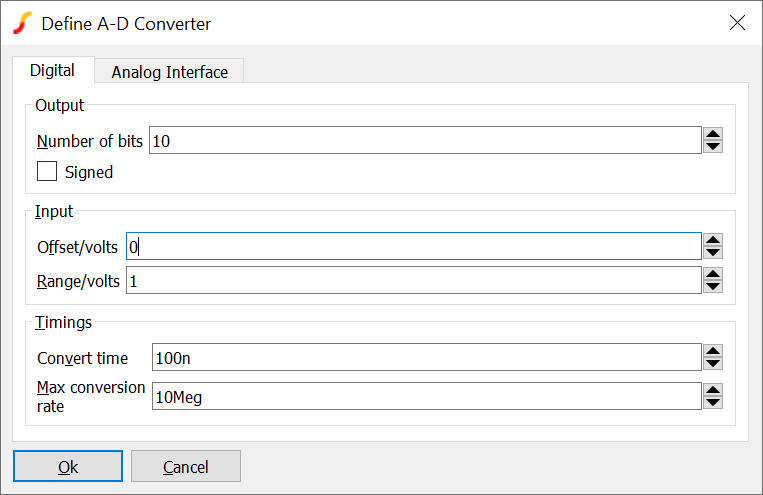Decrease the Number of bits value
763x495 pixels.
click(x=713, y=147)
